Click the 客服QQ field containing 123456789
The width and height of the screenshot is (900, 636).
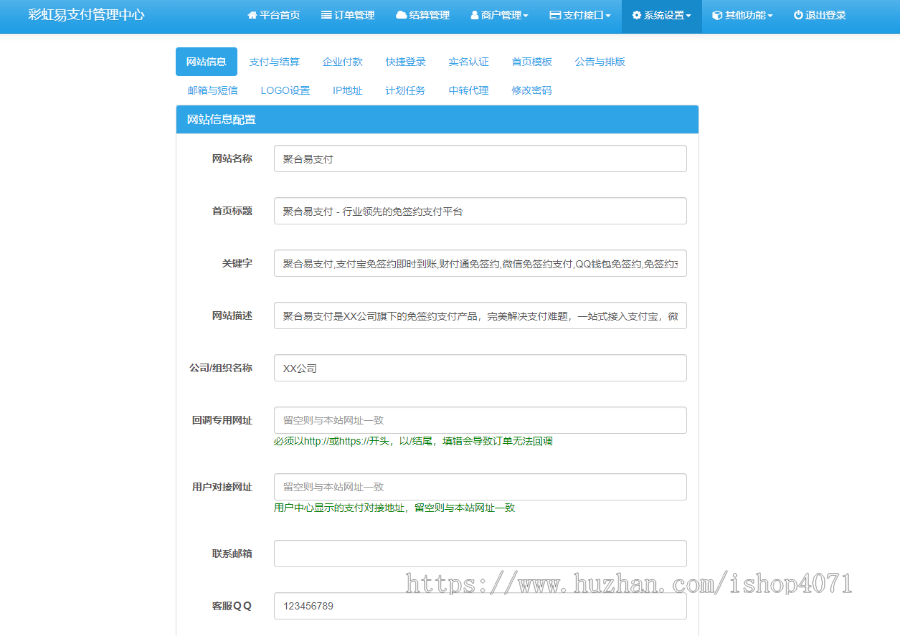(x=480, y=606)
